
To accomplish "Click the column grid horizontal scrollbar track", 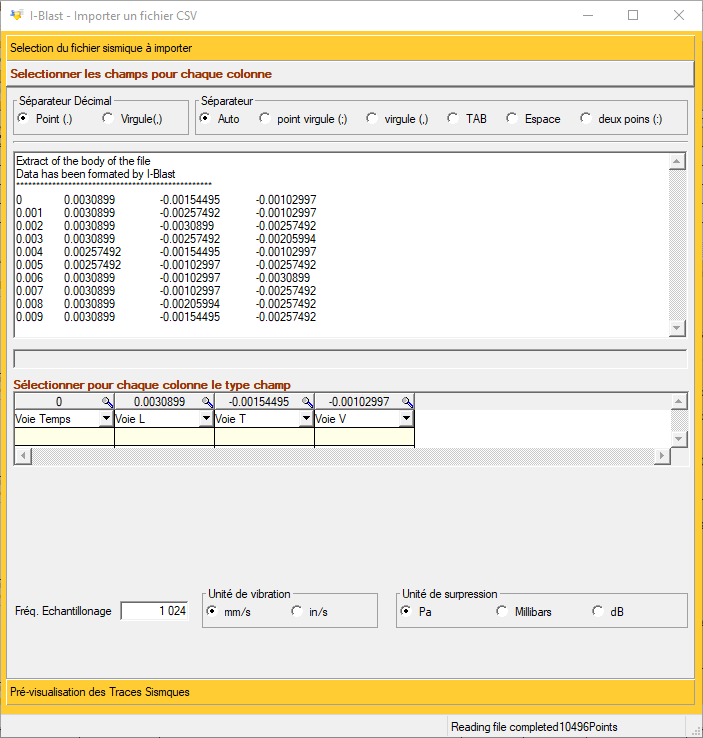I will pos(343,456).
